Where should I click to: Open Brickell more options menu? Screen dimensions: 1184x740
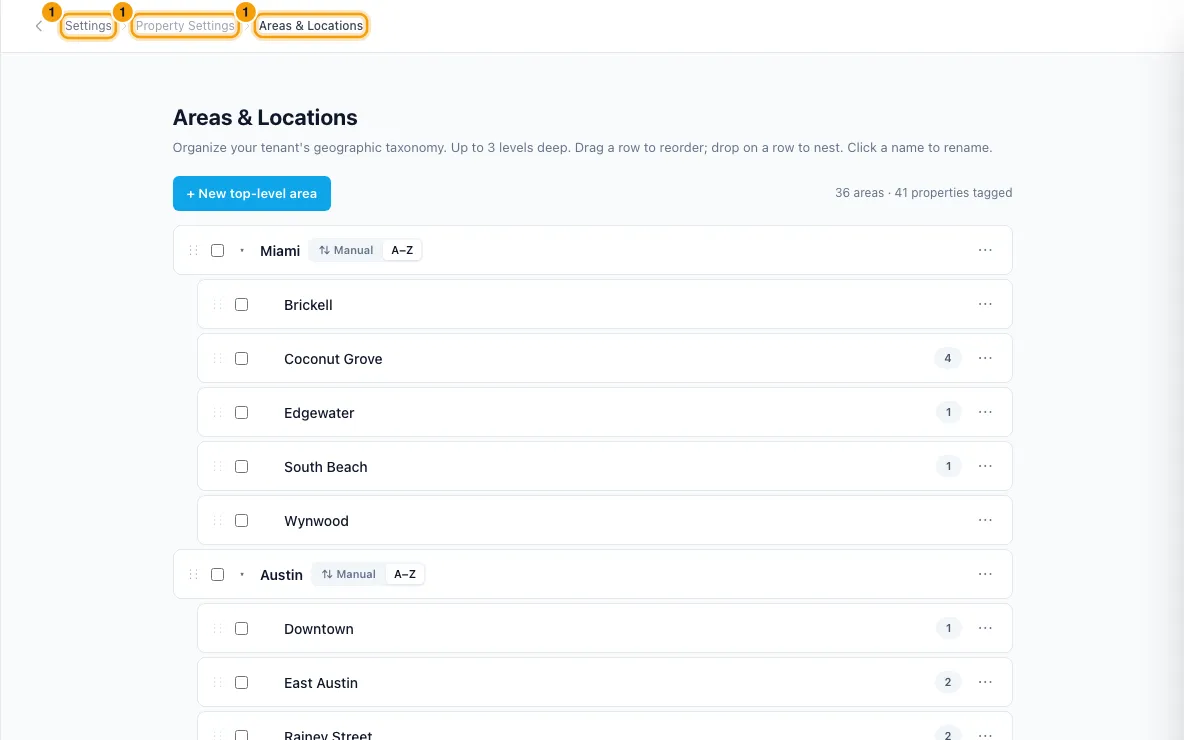pos(985,304)
